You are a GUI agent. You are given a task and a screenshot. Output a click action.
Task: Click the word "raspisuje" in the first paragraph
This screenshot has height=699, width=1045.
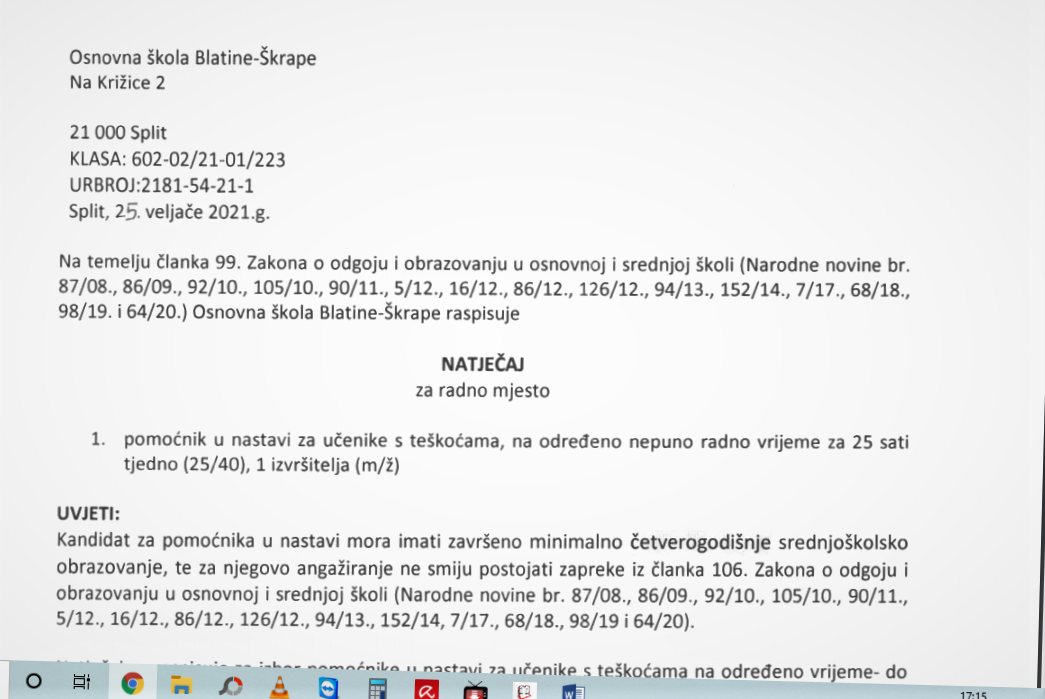(x=481, y=313)
